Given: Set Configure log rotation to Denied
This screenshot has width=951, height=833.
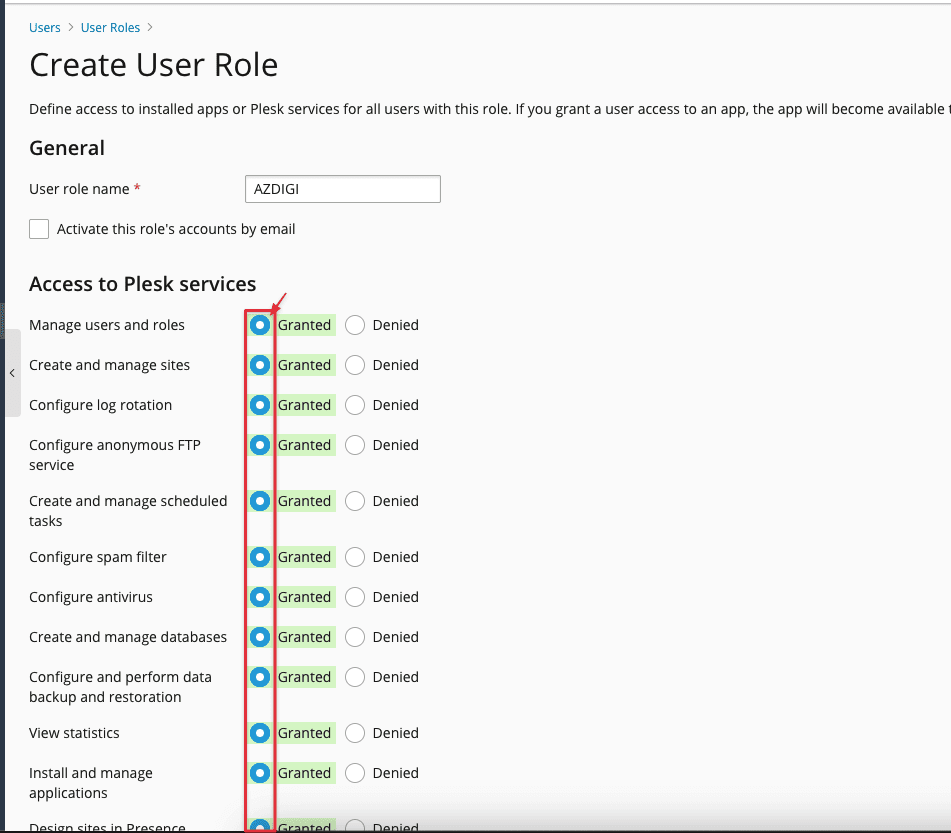Looking at the screenshot, I should [x=355, y=405].
